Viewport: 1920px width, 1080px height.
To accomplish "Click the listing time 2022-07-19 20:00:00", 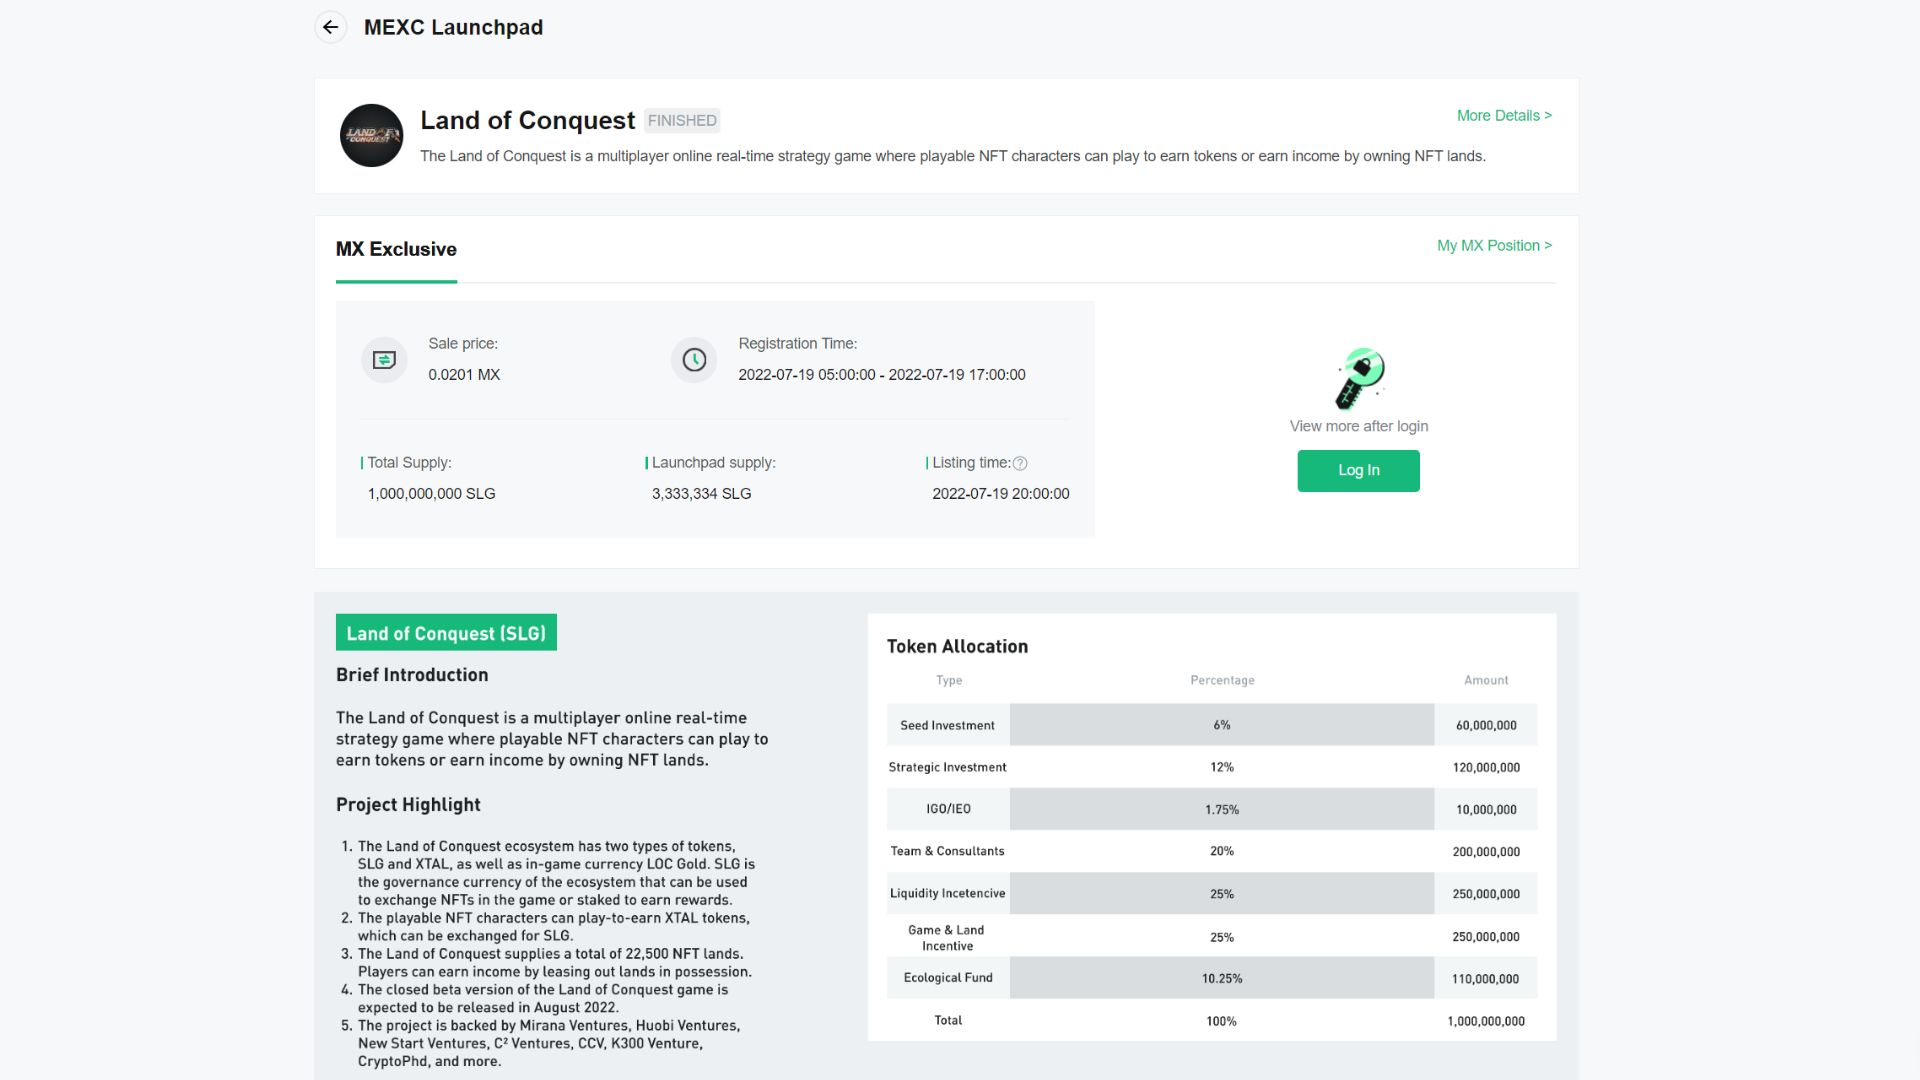I will pos(1000,494).
